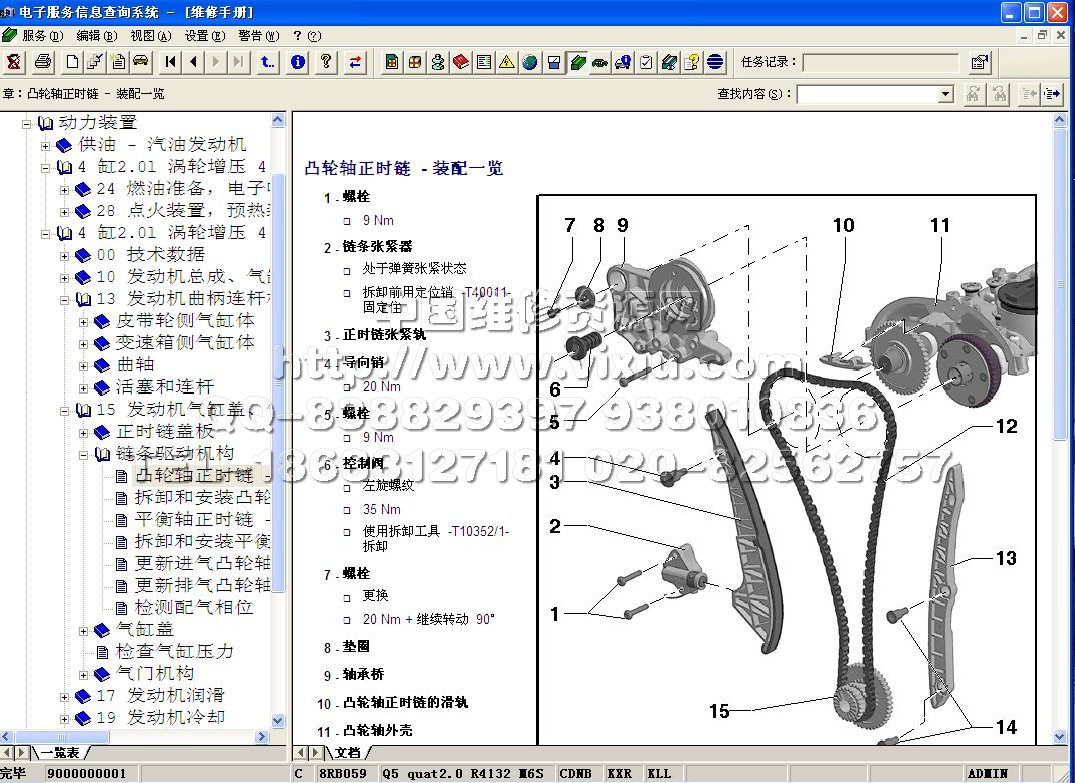Image resolution: width=1075 pixels, height=783 pixels.
Task: Open the 设置 menu
Action: pyautogui.click(x=203, y=35)
